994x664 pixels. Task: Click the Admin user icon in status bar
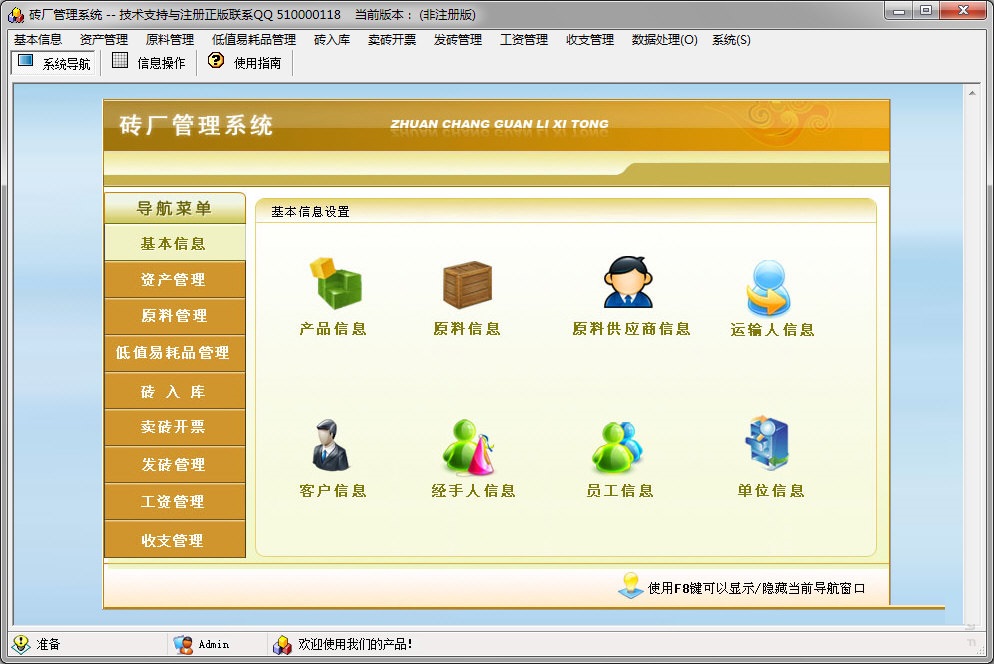pyautogui.click(x=181, y=644)
